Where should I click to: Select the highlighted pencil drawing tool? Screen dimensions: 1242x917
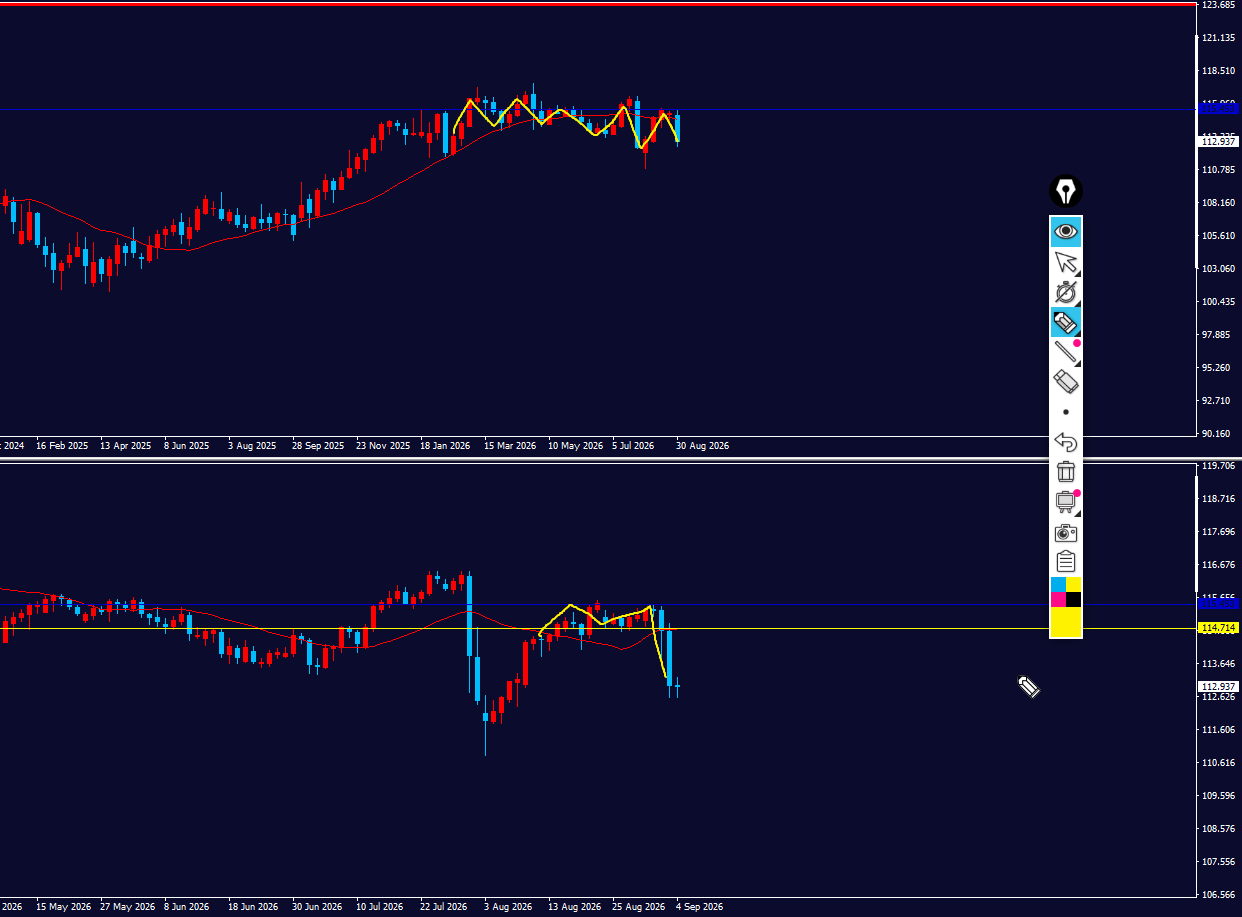1066,322
